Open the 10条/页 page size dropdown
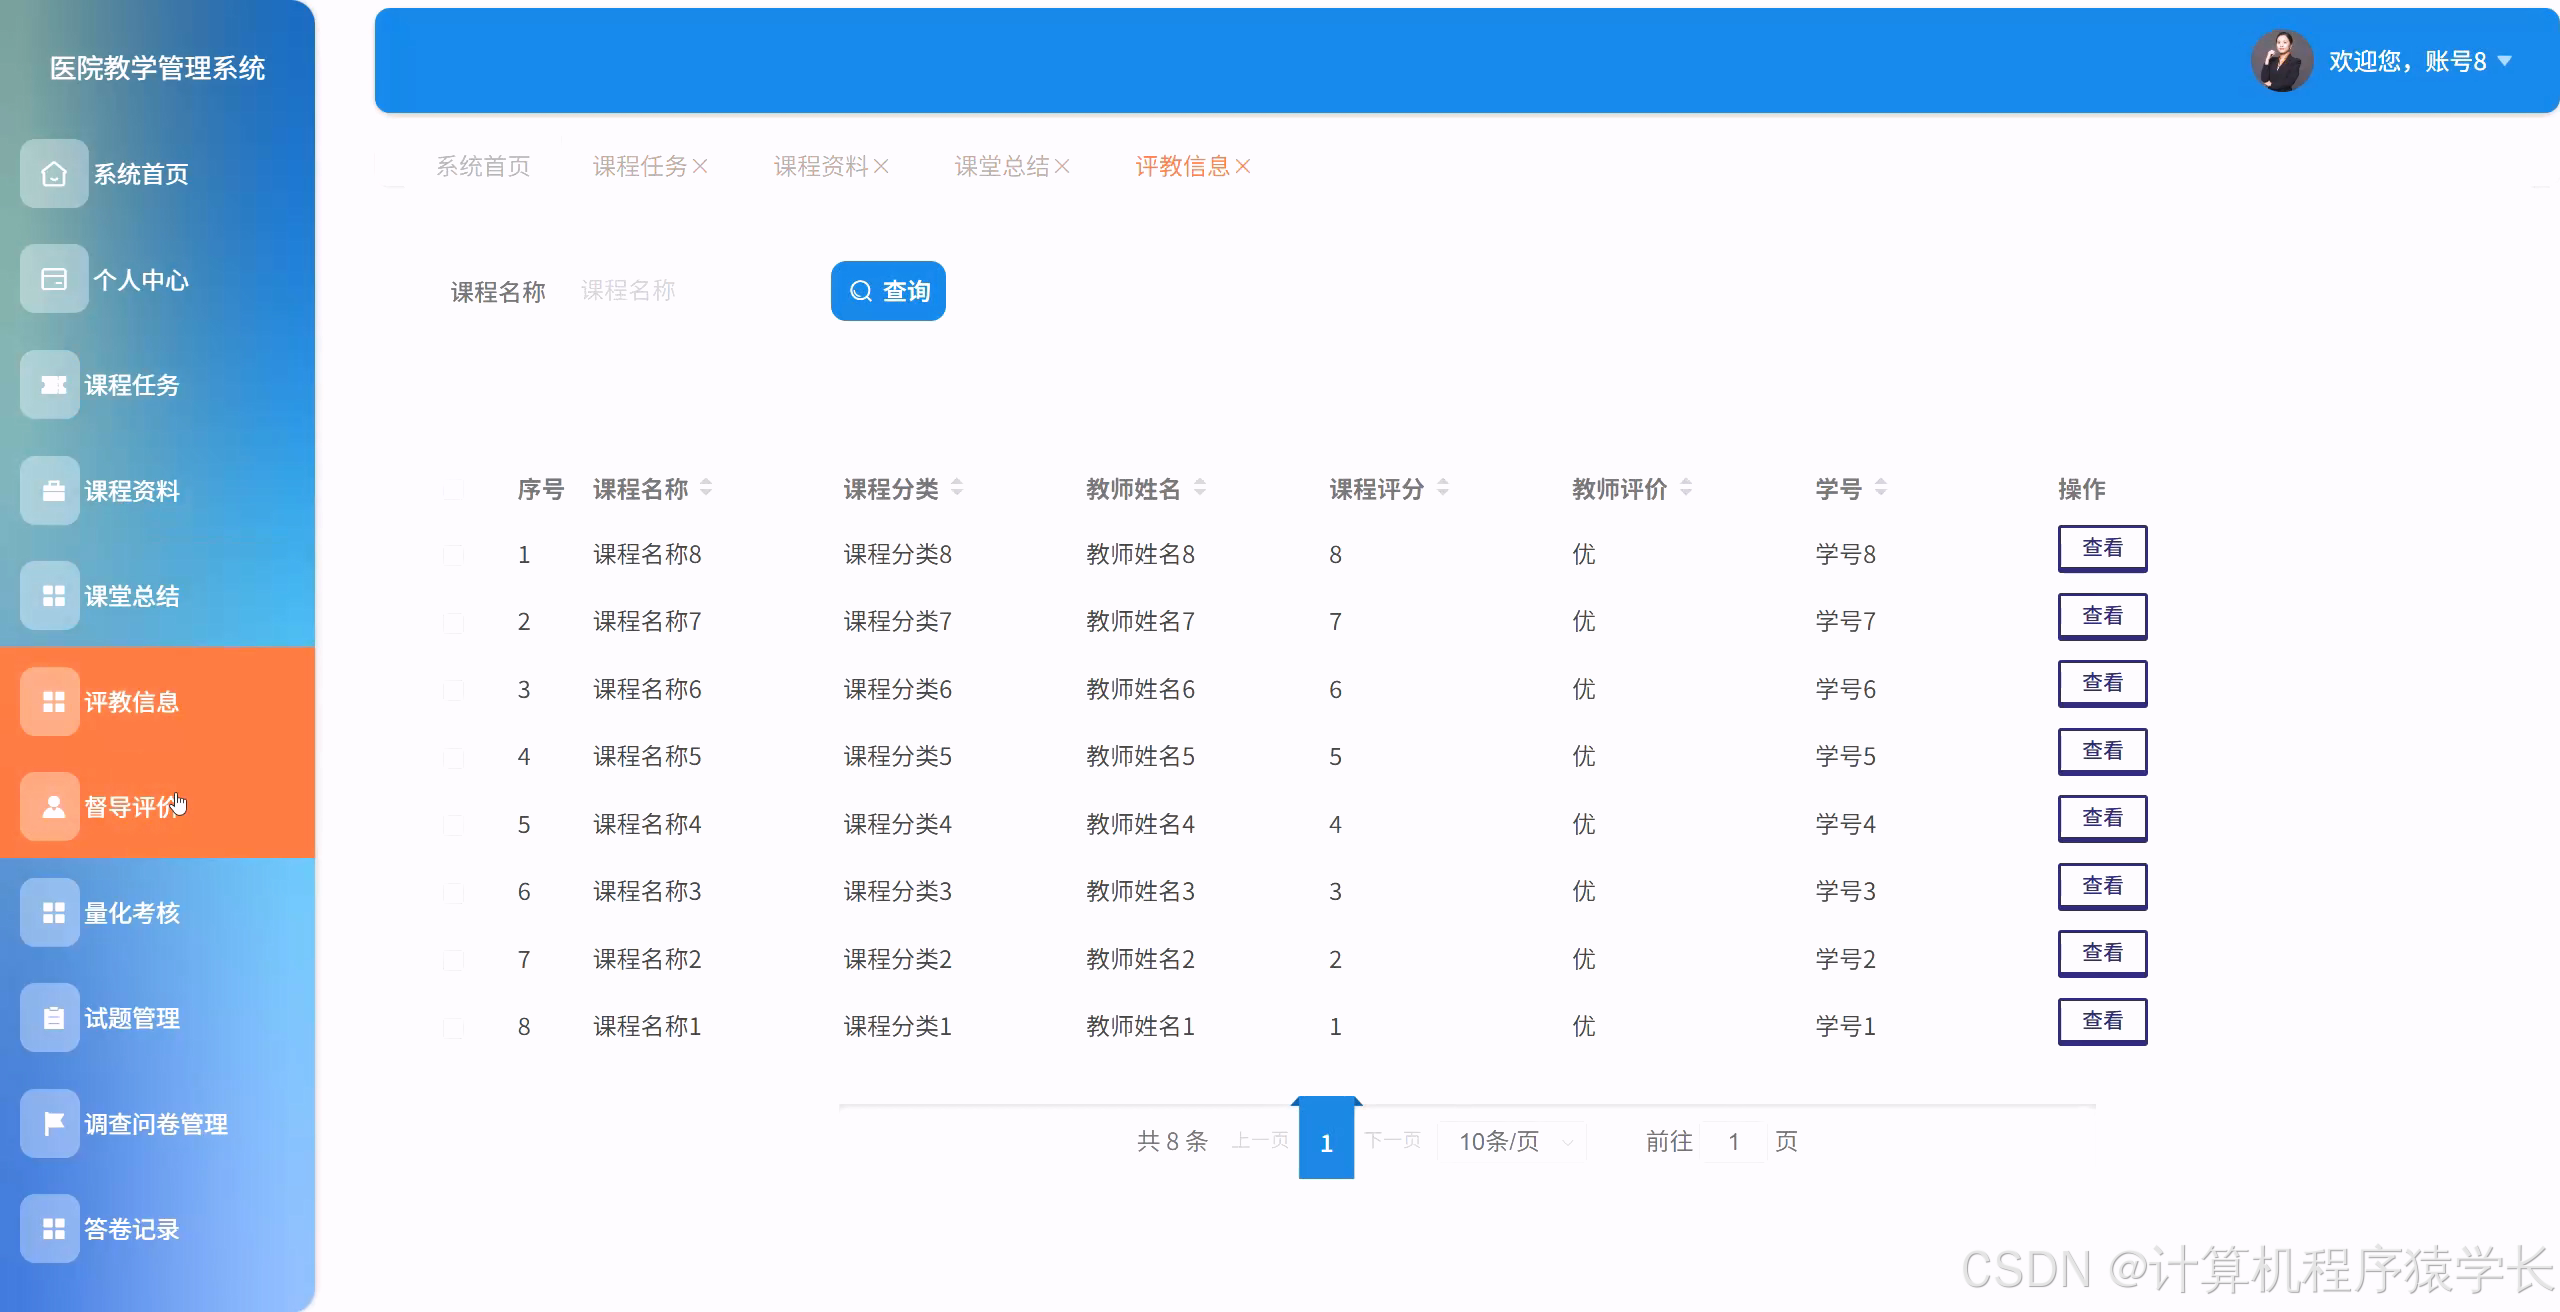The height and width of the screenshot is (1312, 2560). coord(1512,1141)
